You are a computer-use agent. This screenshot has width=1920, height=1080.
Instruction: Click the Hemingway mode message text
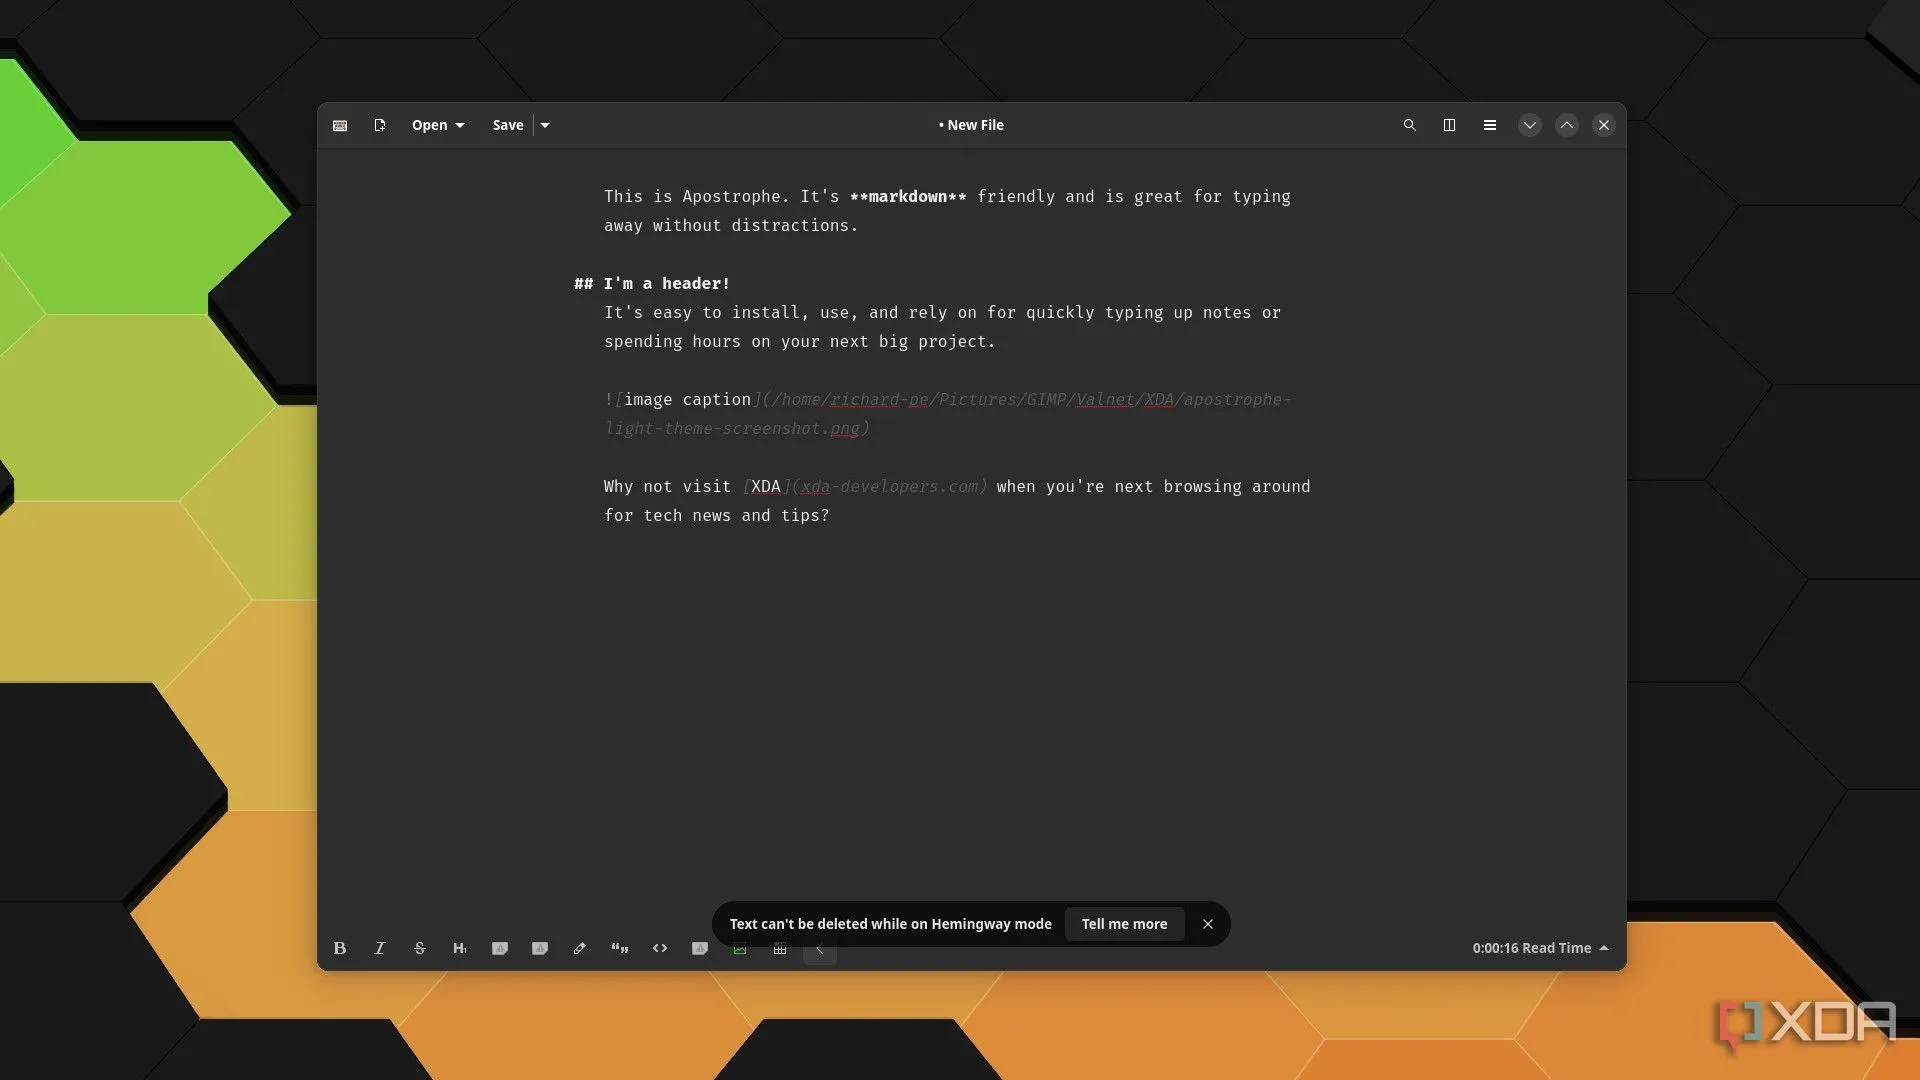tap(890, 924)
